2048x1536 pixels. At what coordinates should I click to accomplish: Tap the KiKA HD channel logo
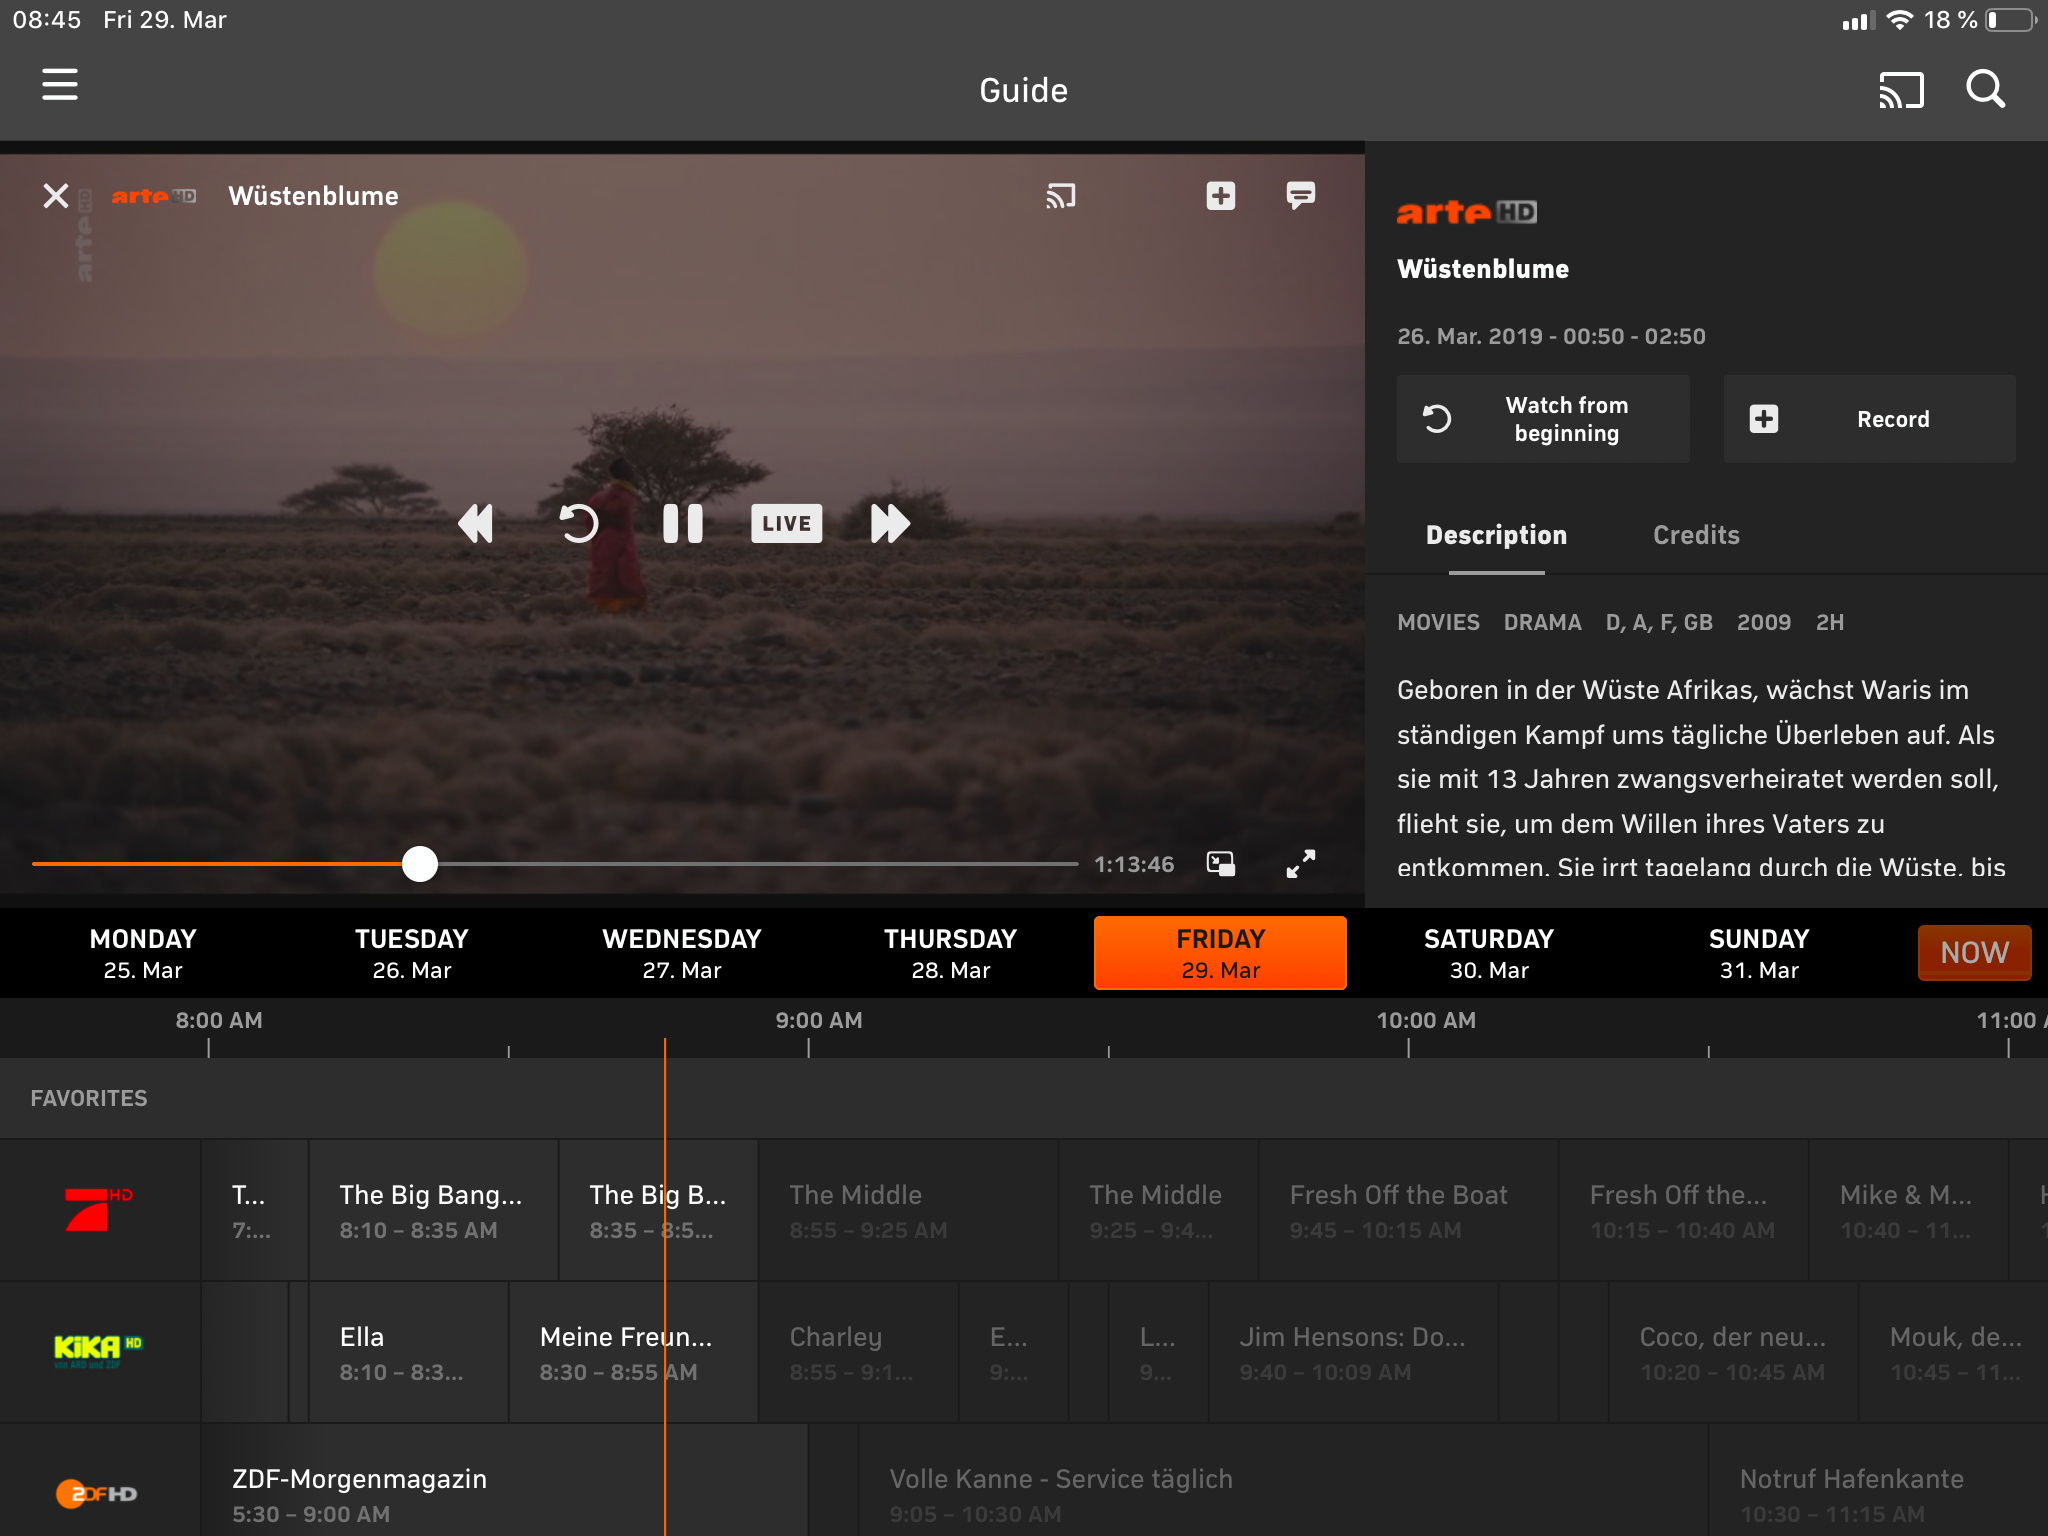pos(97,1351)
